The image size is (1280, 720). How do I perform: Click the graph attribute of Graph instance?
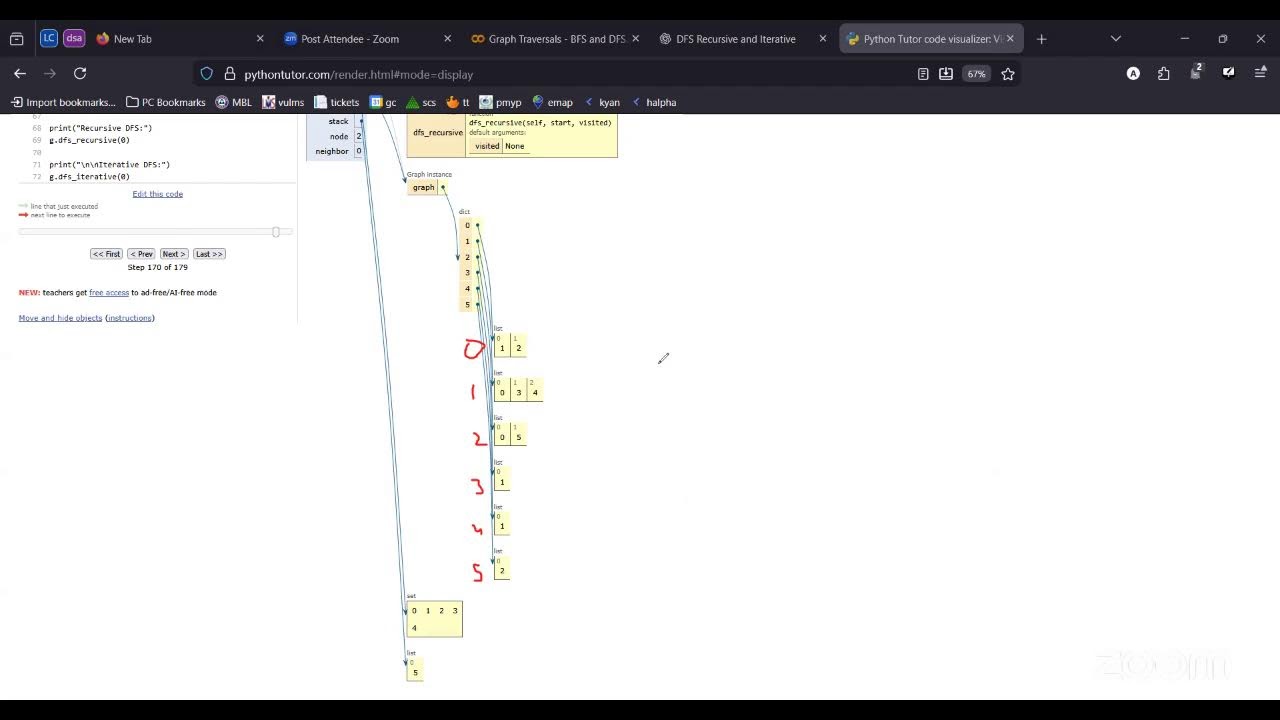pos(423,187)
